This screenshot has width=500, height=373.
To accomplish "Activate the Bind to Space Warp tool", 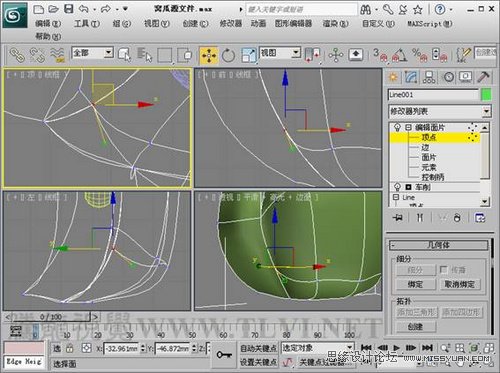I will click(x=57, y=55).
